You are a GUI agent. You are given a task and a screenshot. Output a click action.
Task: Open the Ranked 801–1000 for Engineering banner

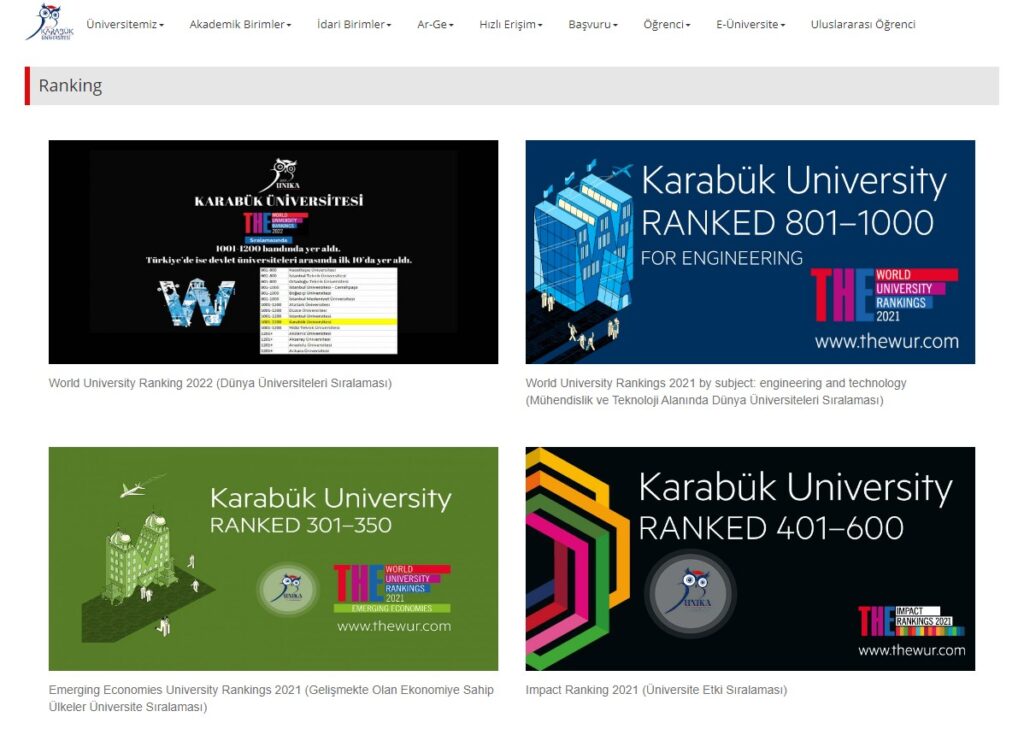click(x=750, y=252)
